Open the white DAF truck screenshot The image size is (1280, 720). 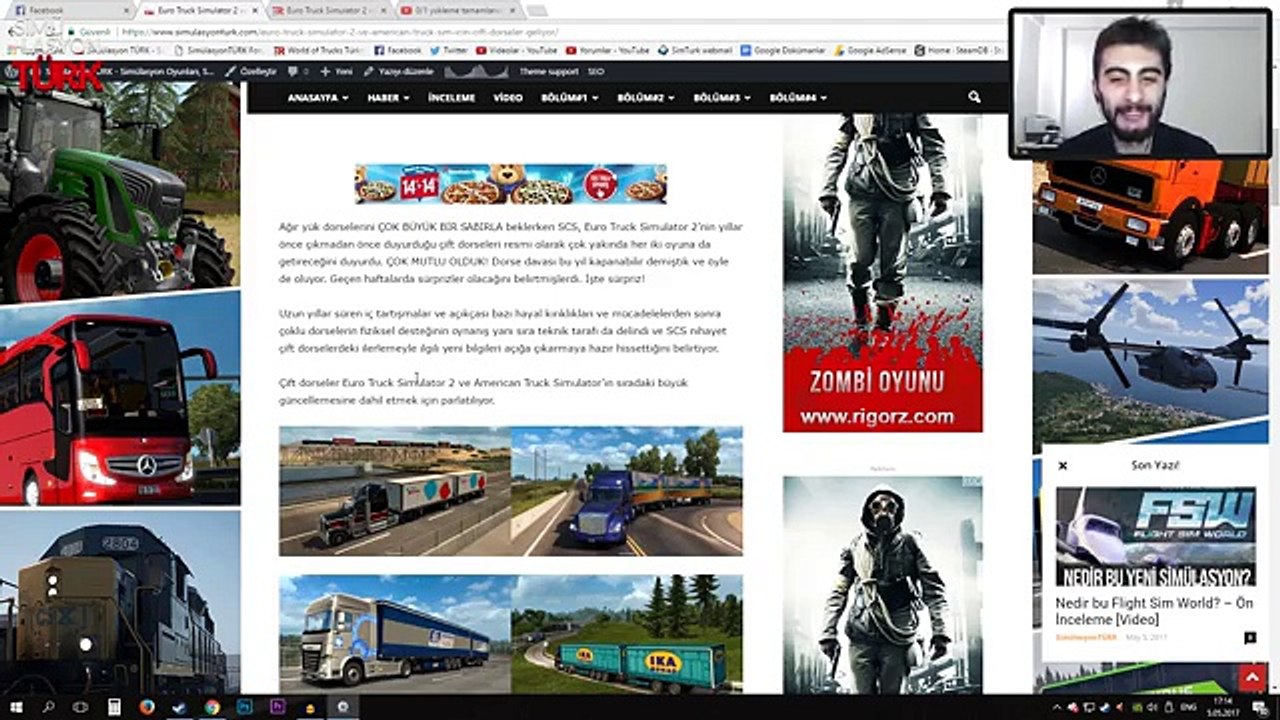[x=395, y=634]
